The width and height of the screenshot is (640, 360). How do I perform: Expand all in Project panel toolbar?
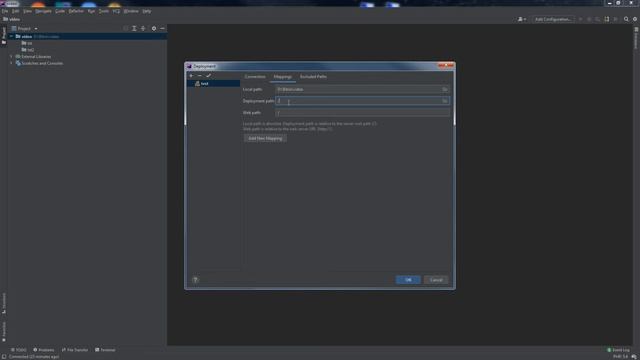point(134,29)
